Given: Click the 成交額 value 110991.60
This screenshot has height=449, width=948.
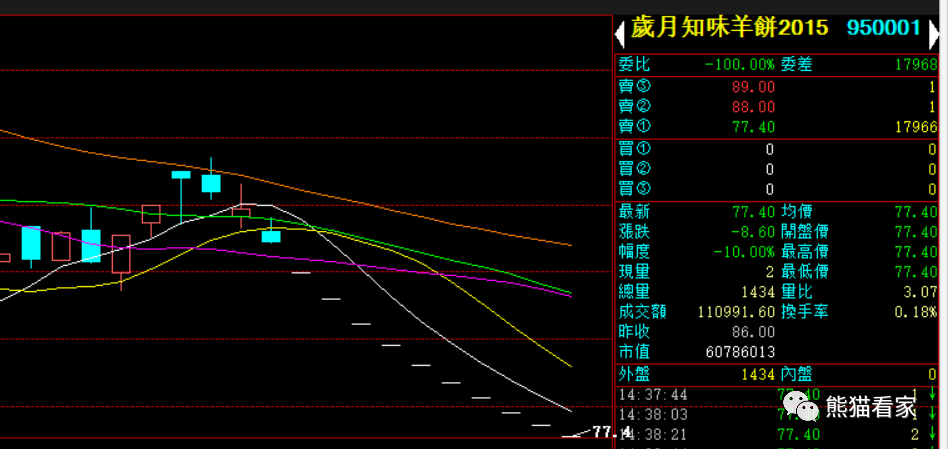Looking at the screenshot, I should [x=736, y=312].
